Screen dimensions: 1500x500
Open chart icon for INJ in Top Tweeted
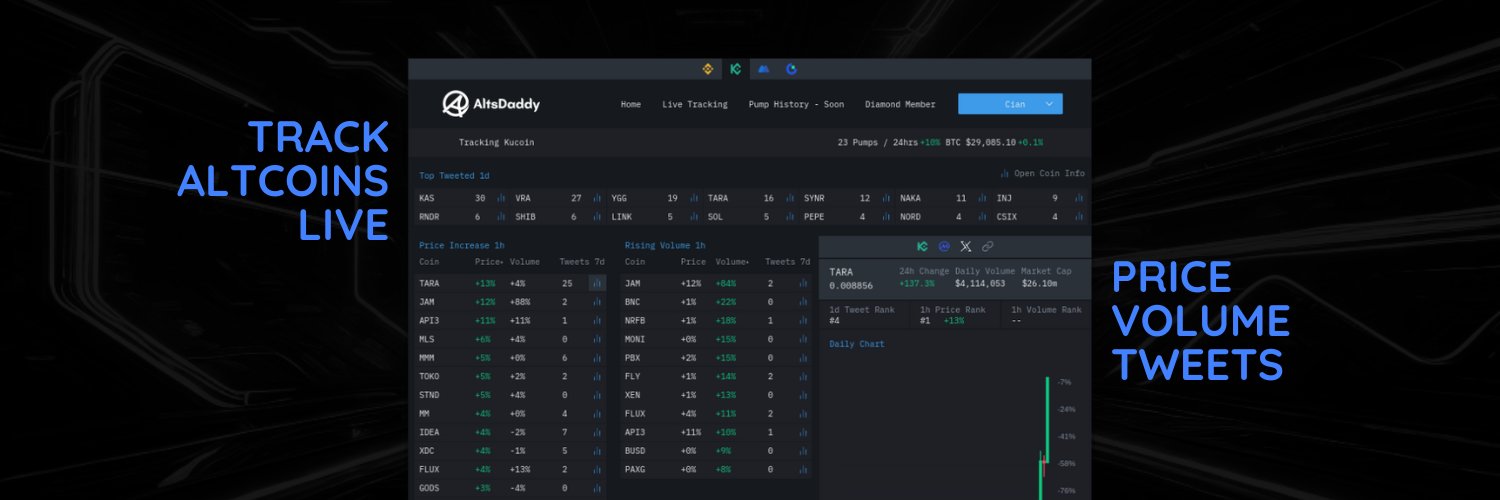tap(1077, 198)
